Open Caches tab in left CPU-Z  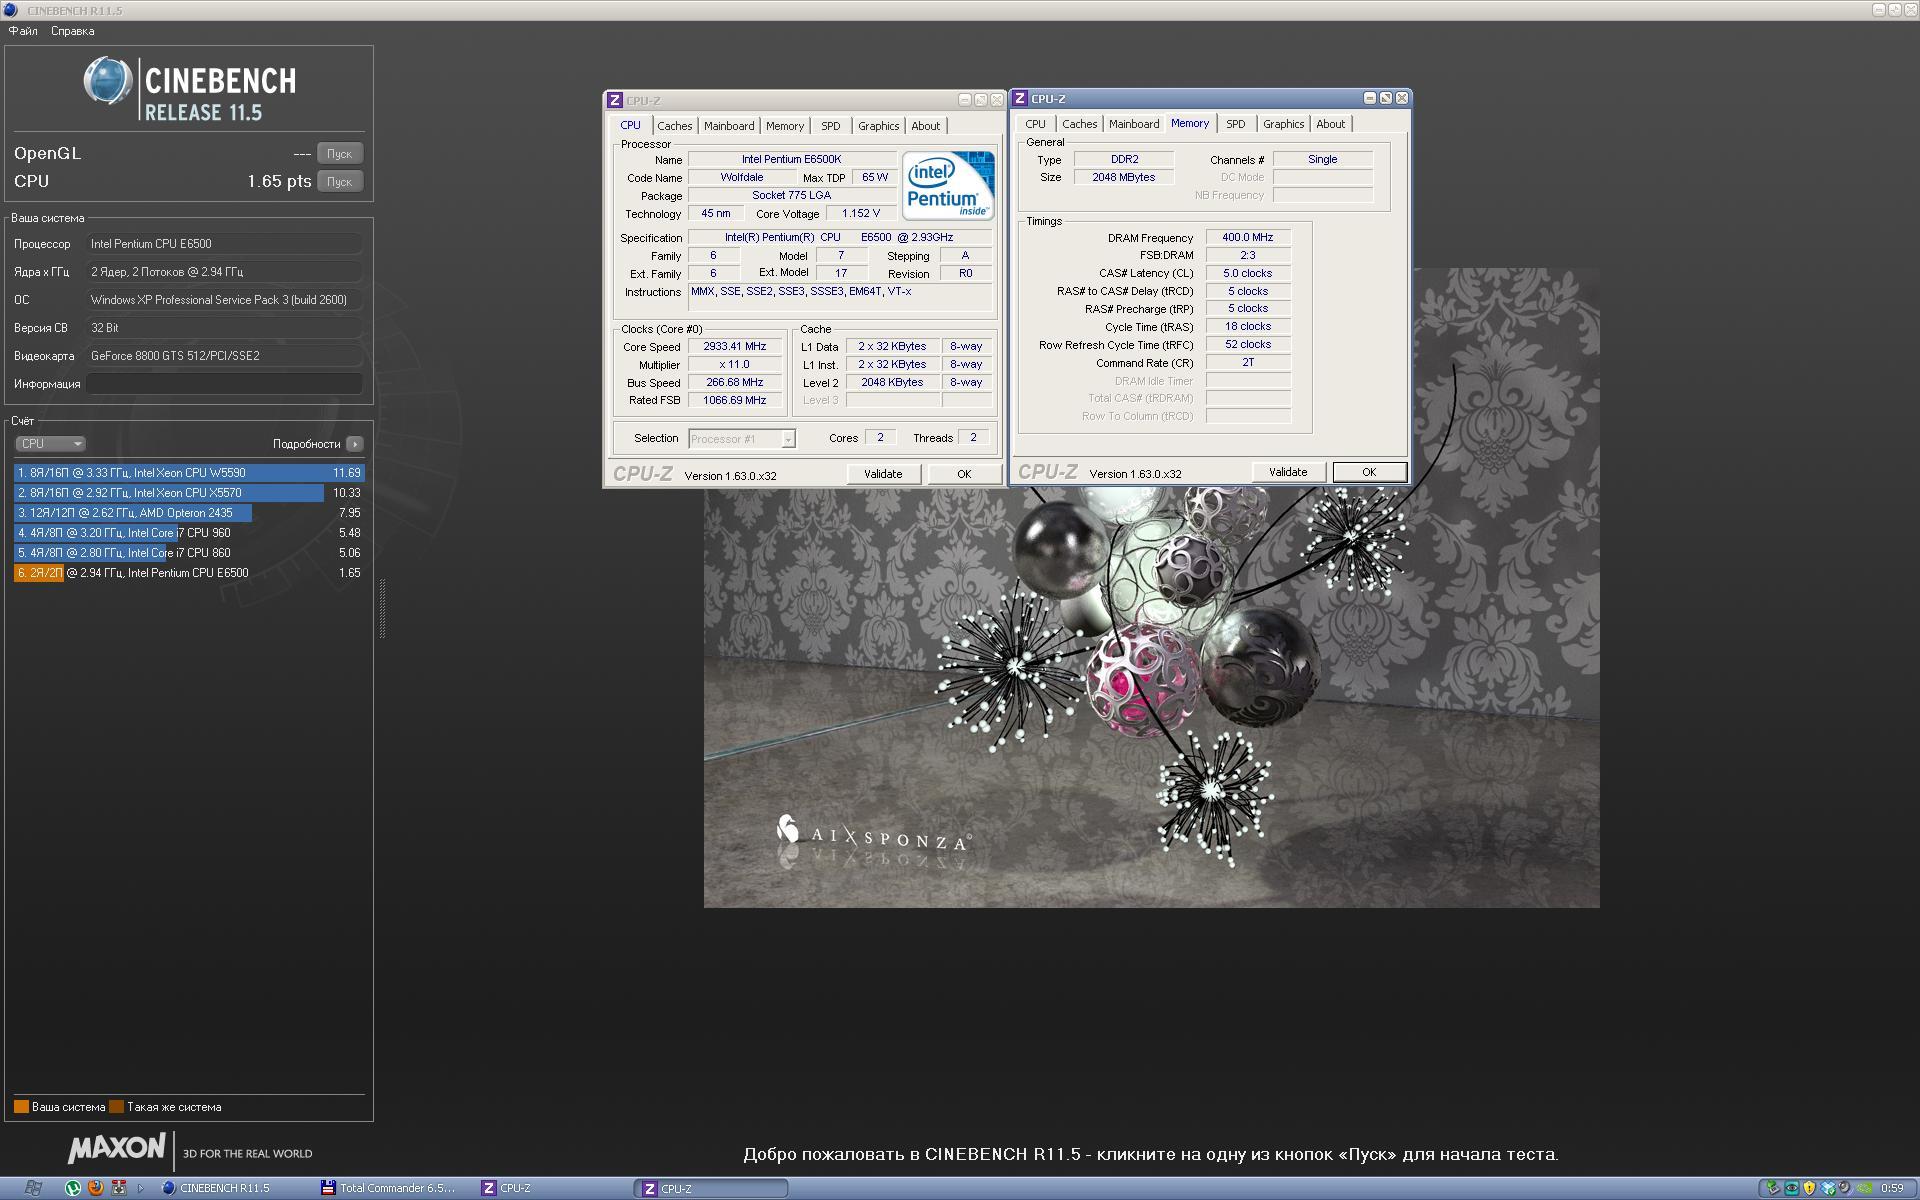(x=674, y=126)
